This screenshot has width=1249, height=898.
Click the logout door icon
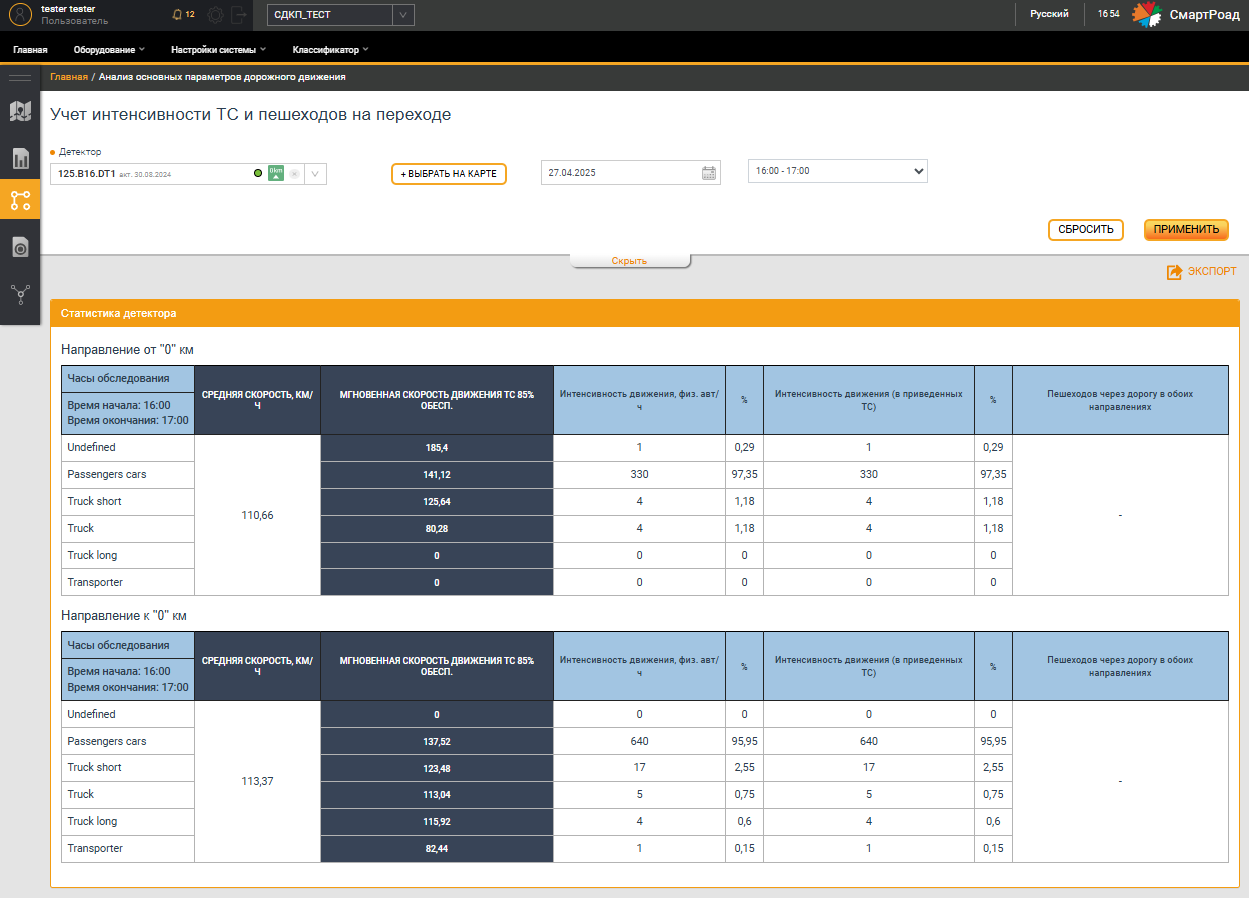238,15
